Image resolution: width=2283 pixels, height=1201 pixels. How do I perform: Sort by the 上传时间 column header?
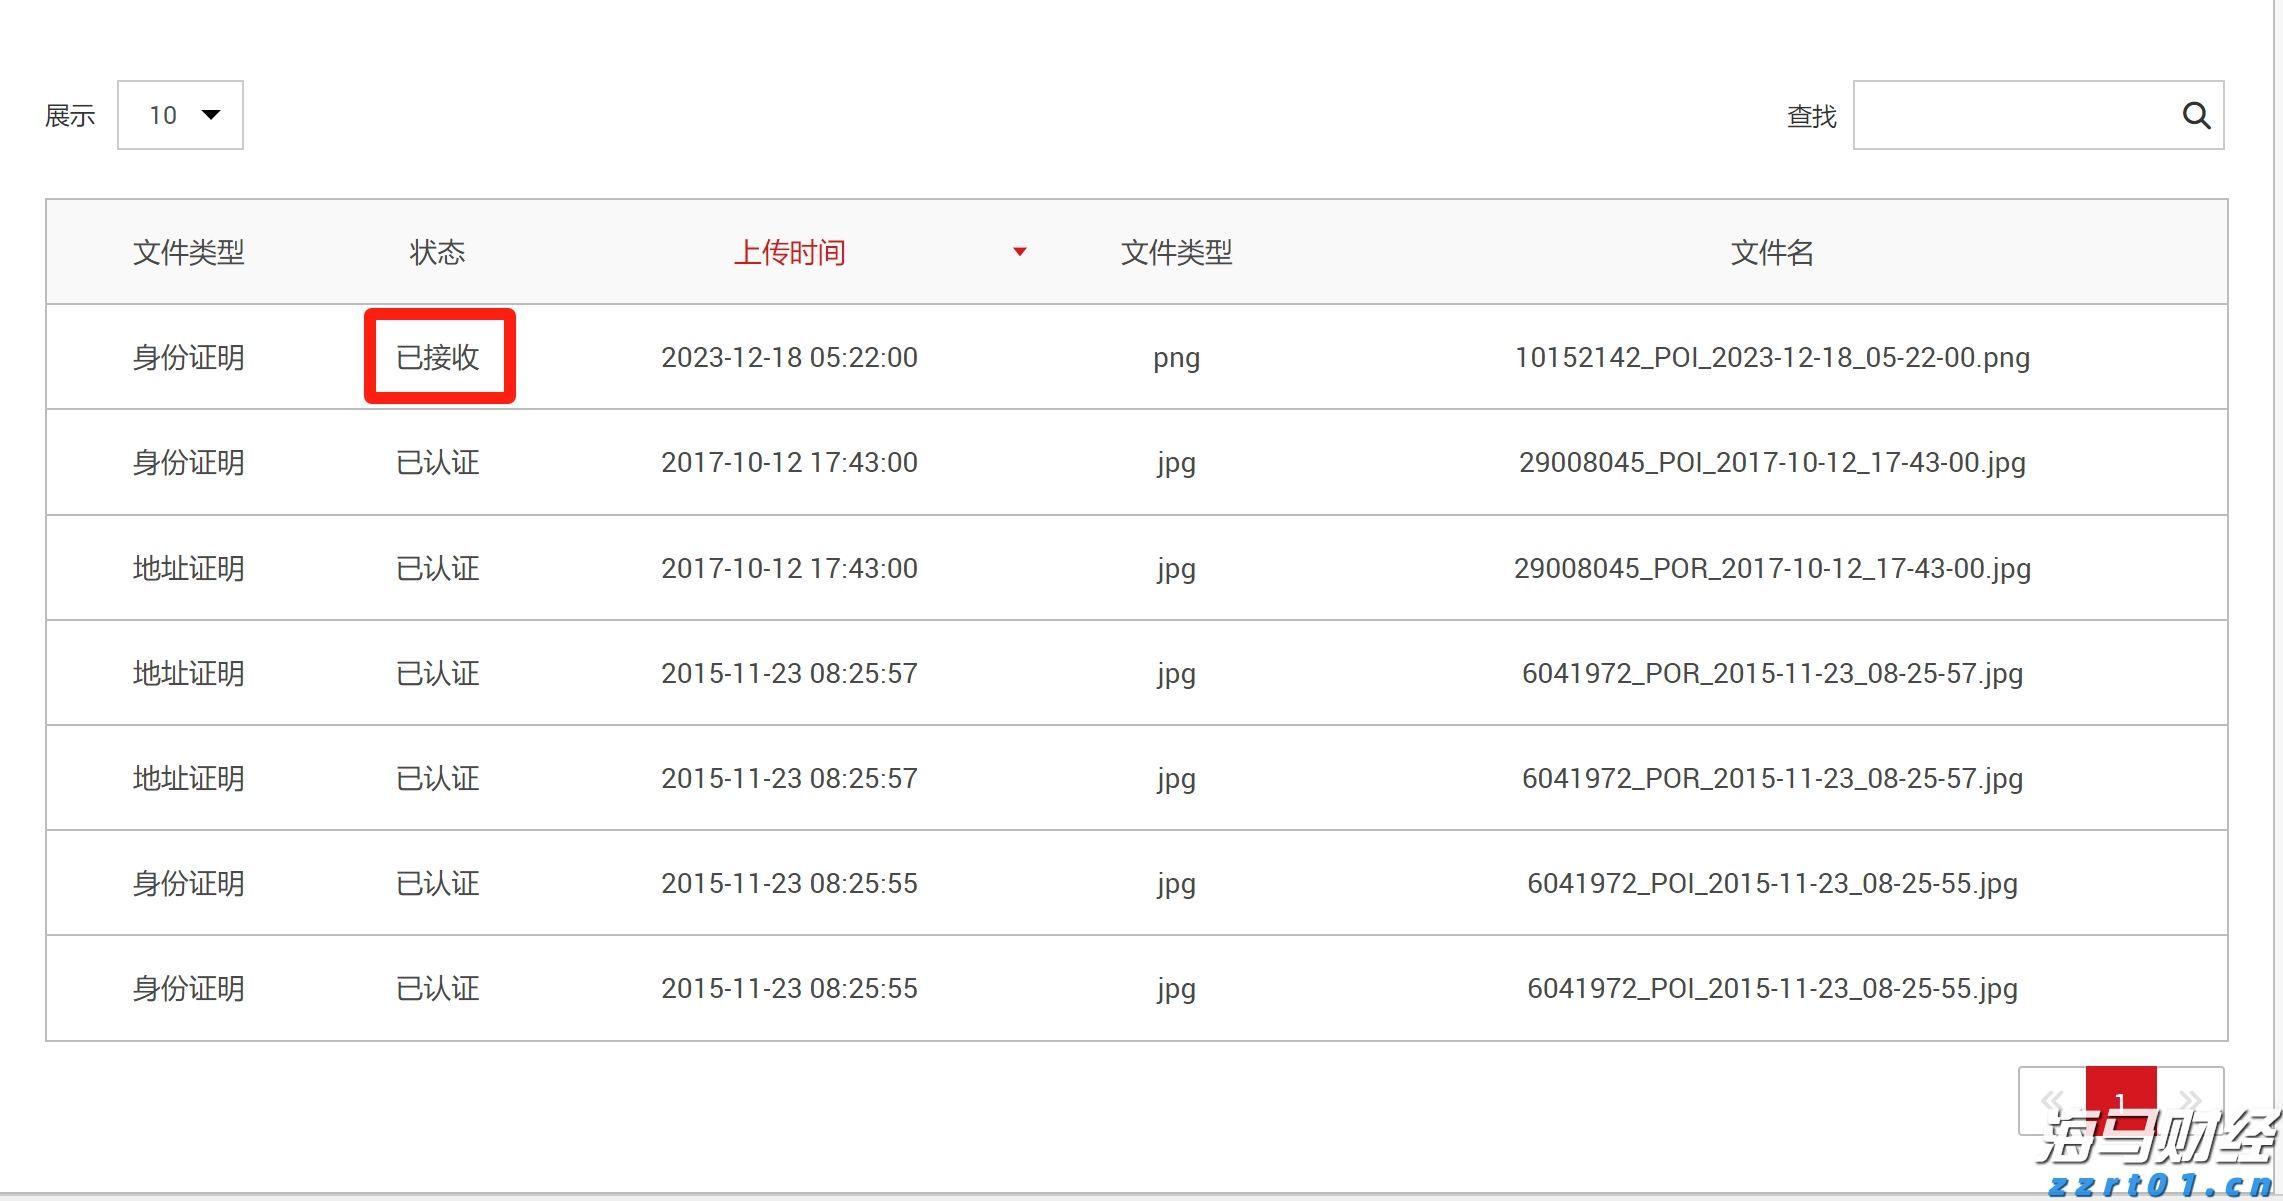pos(789,252)
